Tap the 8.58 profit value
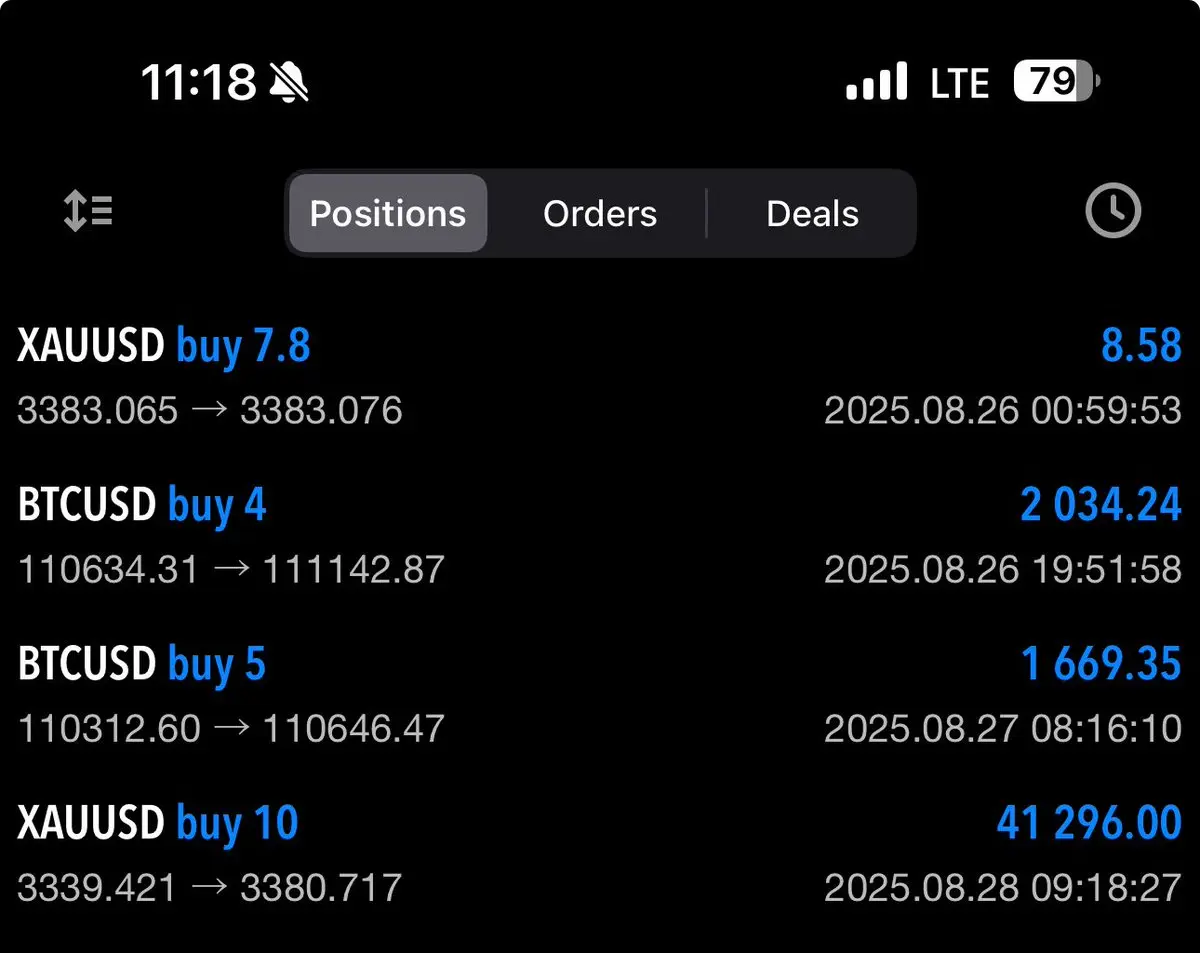 point(1141,346)
